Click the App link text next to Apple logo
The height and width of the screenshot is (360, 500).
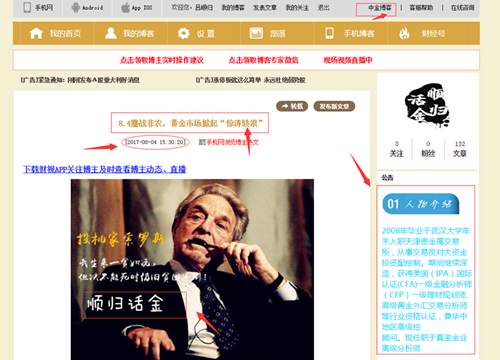(142, 8)
